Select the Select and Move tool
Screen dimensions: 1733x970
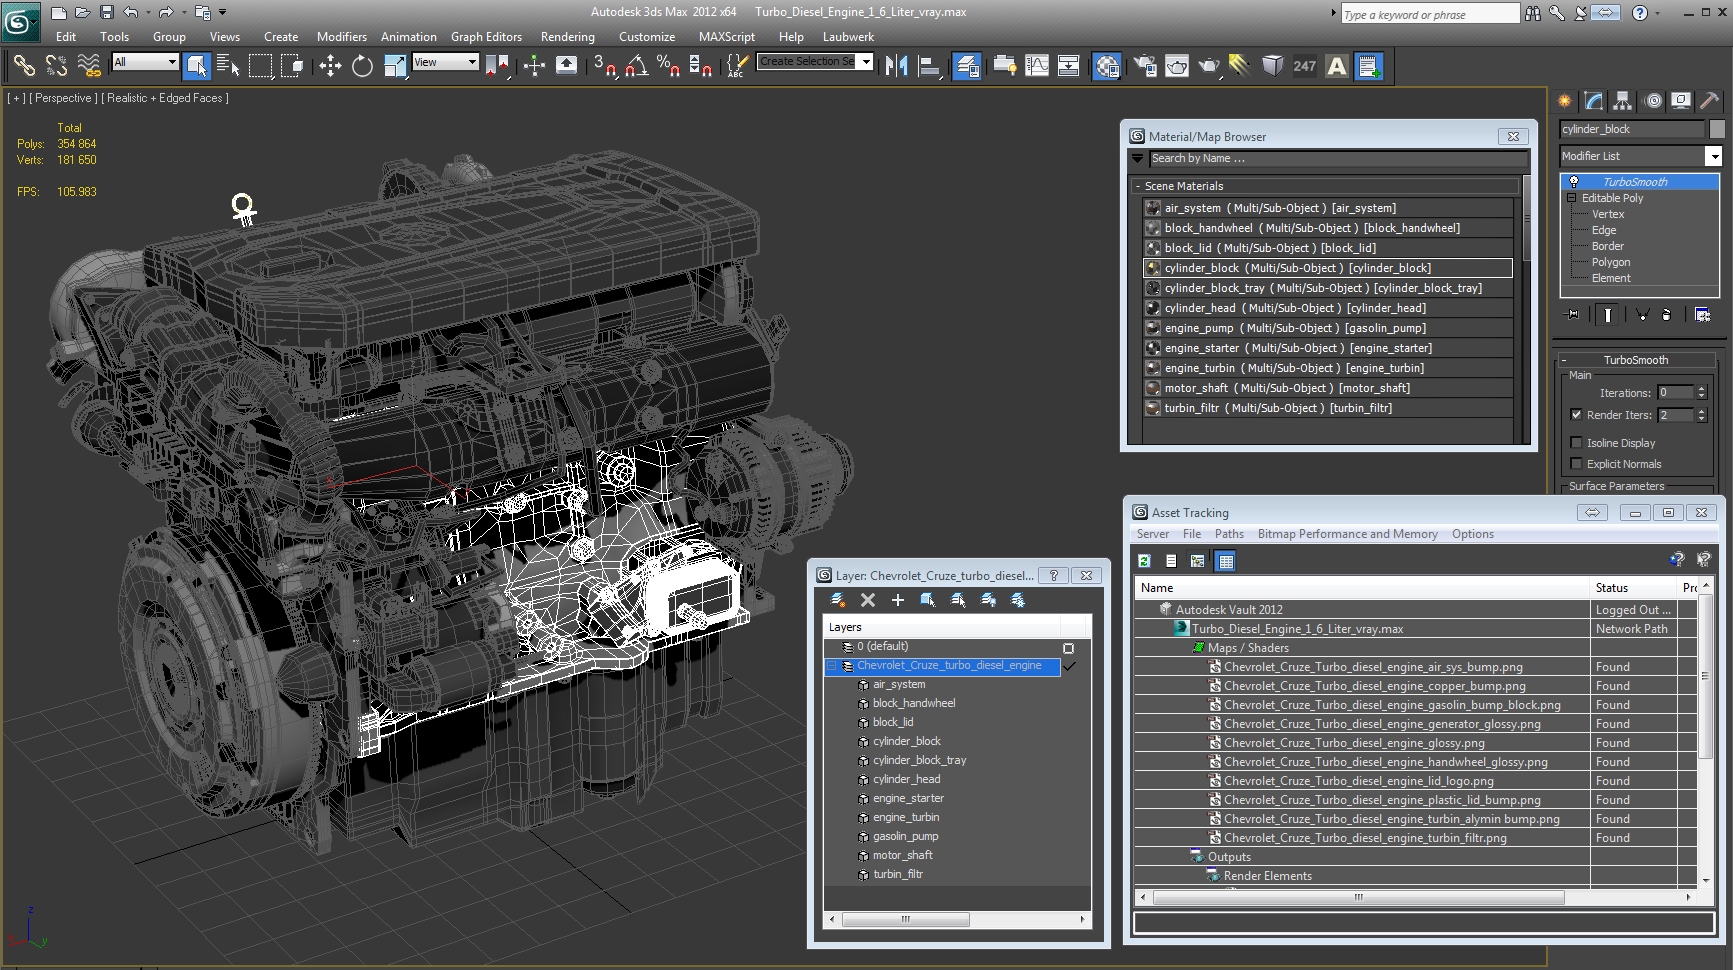[330, 66]
